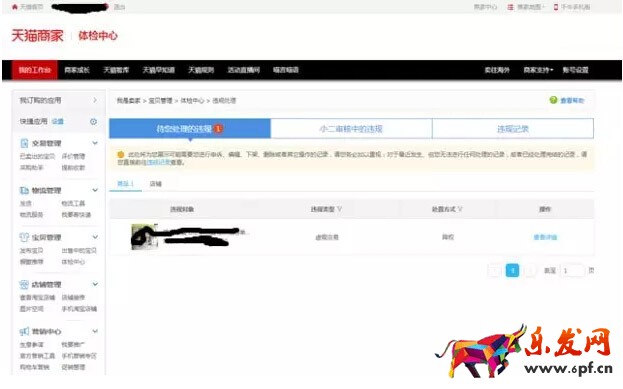Viewport: 623px width, 389px height.
Task: Switch to the 小二审核中的违规 tab
Action: (x=351, y=128)
